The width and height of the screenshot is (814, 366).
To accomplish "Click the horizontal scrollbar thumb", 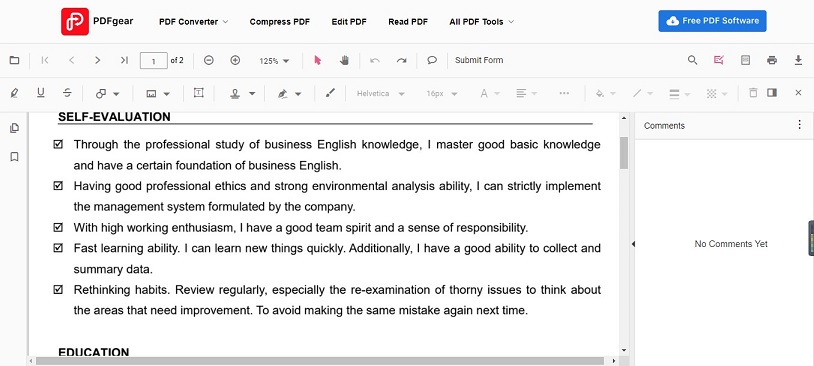I will 320,361.
